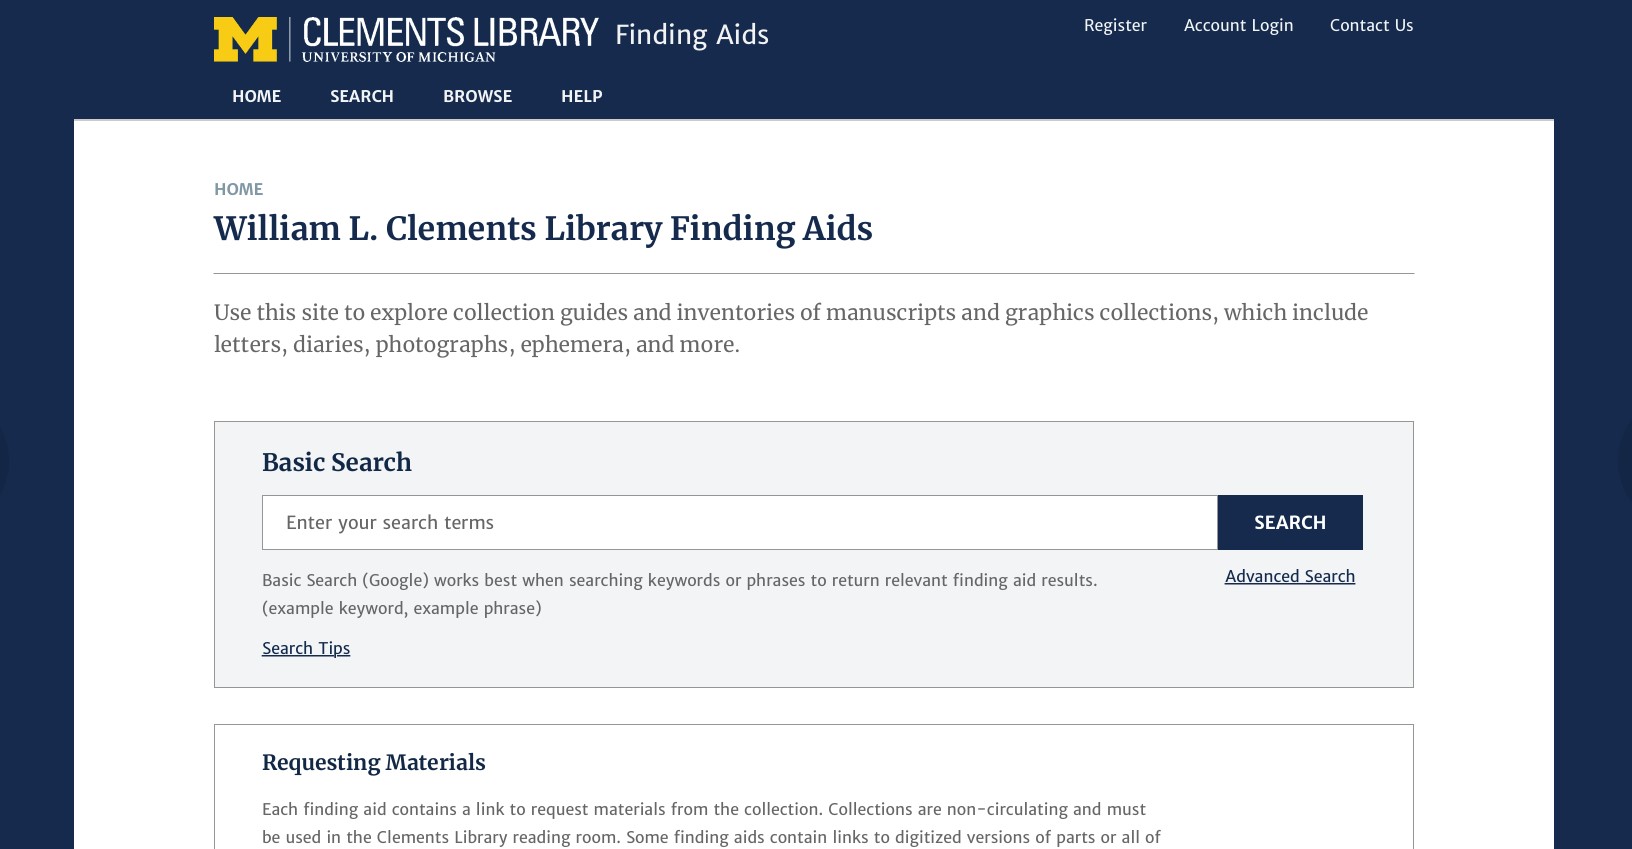1632x849 pixels.
Task: Open the HELP navigation menu item
Action: pyautogui.click(x=581, y=96)
